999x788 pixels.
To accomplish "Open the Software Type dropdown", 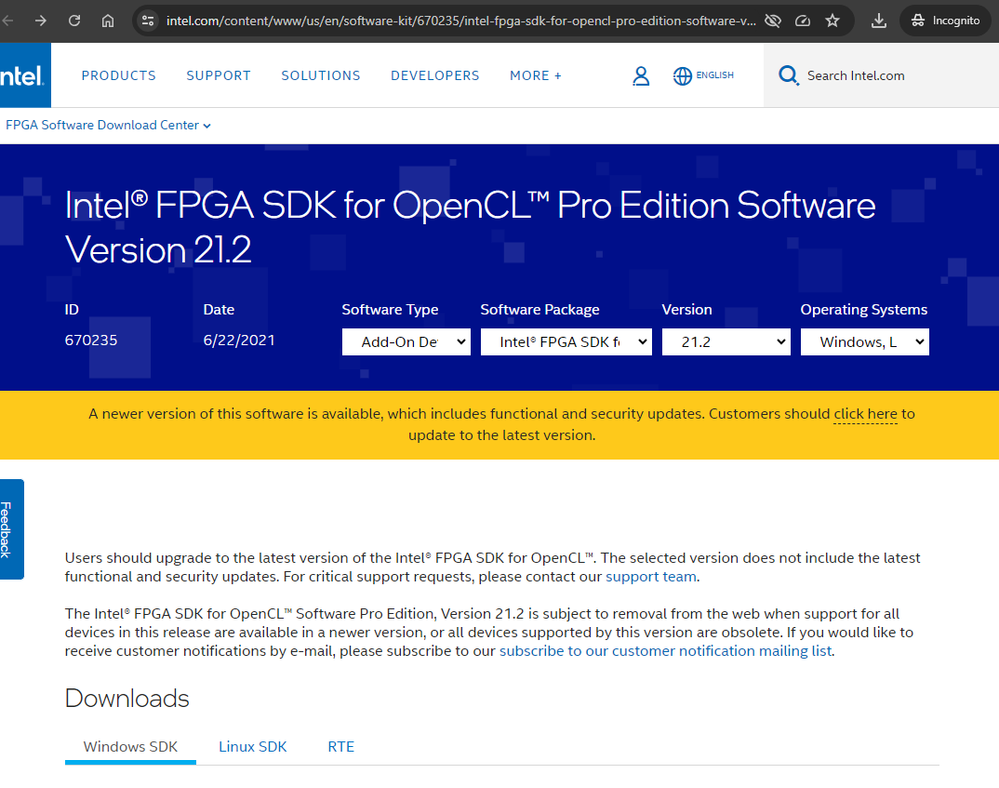I will tap(406, 342).
